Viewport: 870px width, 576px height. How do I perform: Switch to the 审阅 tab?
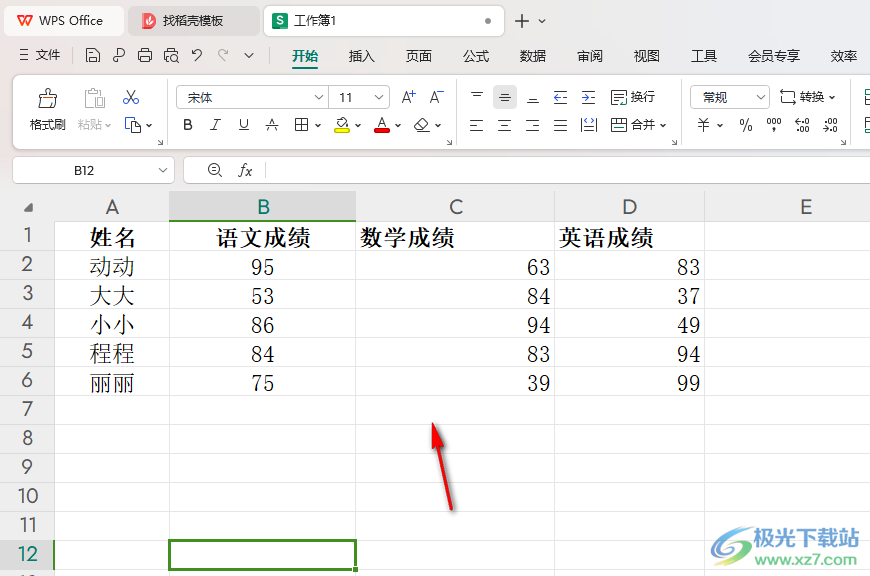pos(590,56)
